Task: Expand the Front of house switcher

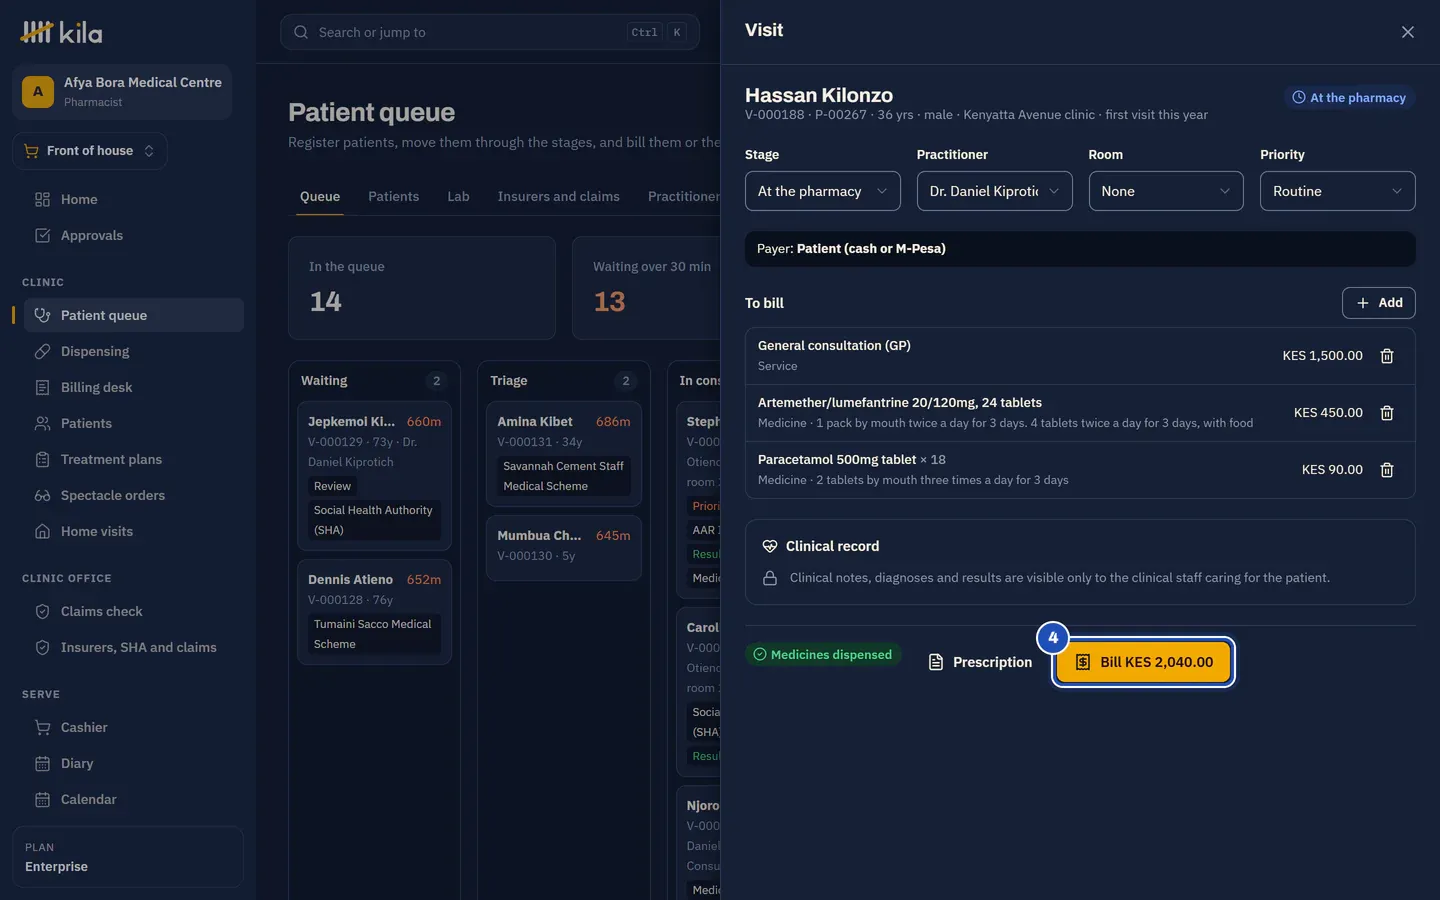Action: pos(89,151)
